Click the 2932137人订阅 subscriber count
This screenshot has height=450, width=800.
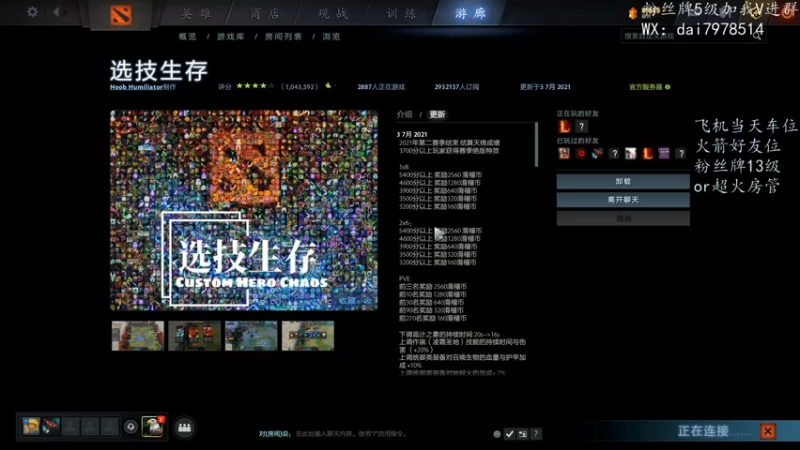pyautogui.click(x=457, y=87)
